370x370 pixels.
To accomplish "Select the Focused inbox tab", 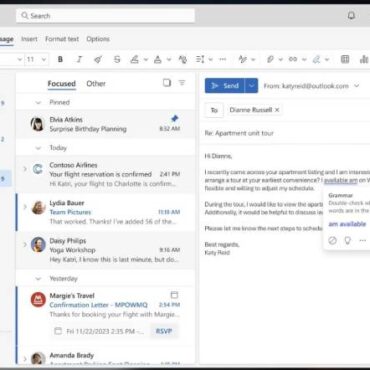I will tap(62, 84).
